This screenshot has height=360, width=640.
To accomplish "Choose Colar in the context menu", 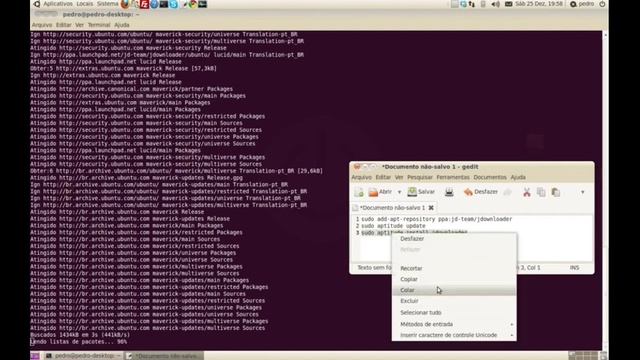I will 454,290.
